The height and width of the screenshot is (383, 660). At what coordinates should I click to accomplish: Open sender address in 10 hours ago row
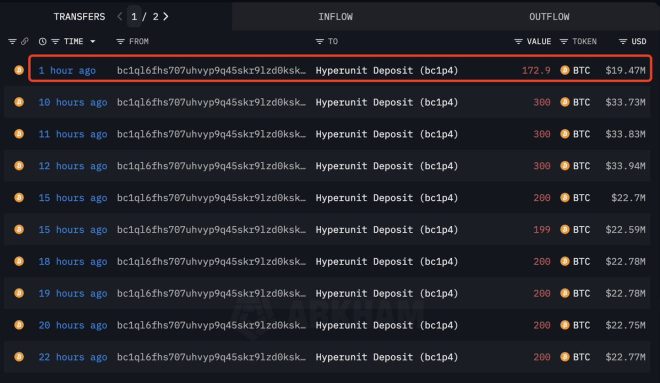[211, 102]
